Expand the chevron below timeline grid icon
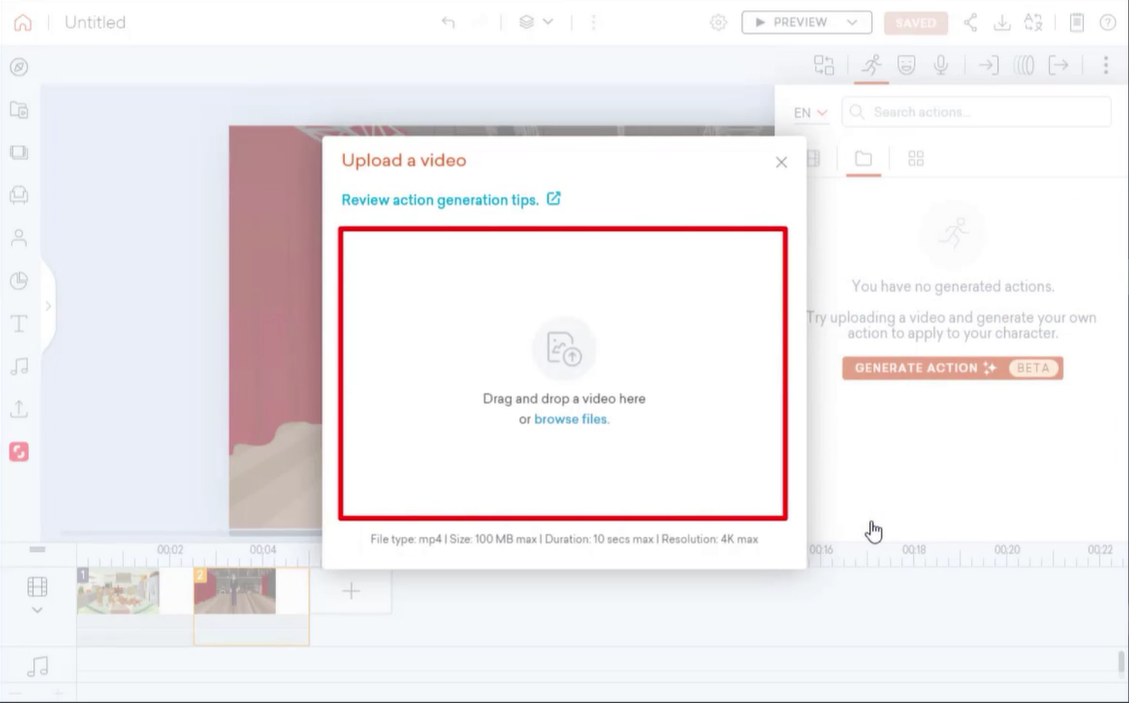This screenshot has width=1129, height=703. [x=37, y=610]
